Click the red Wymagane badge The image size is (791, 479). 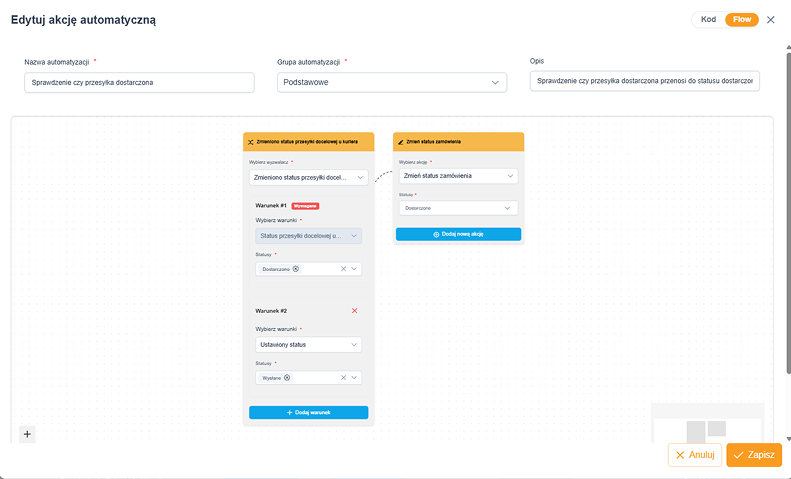pos(305,206)
